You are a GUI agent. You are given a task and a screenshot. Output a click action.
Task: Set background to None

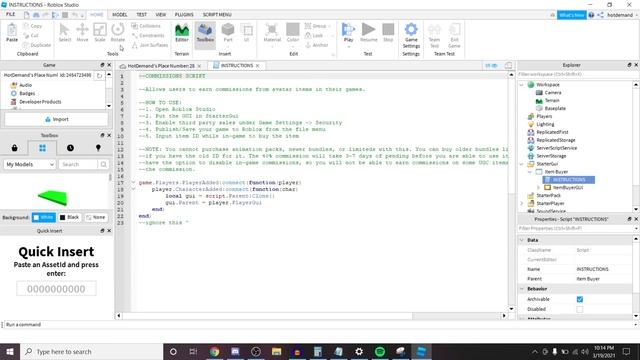coord(96,217)
